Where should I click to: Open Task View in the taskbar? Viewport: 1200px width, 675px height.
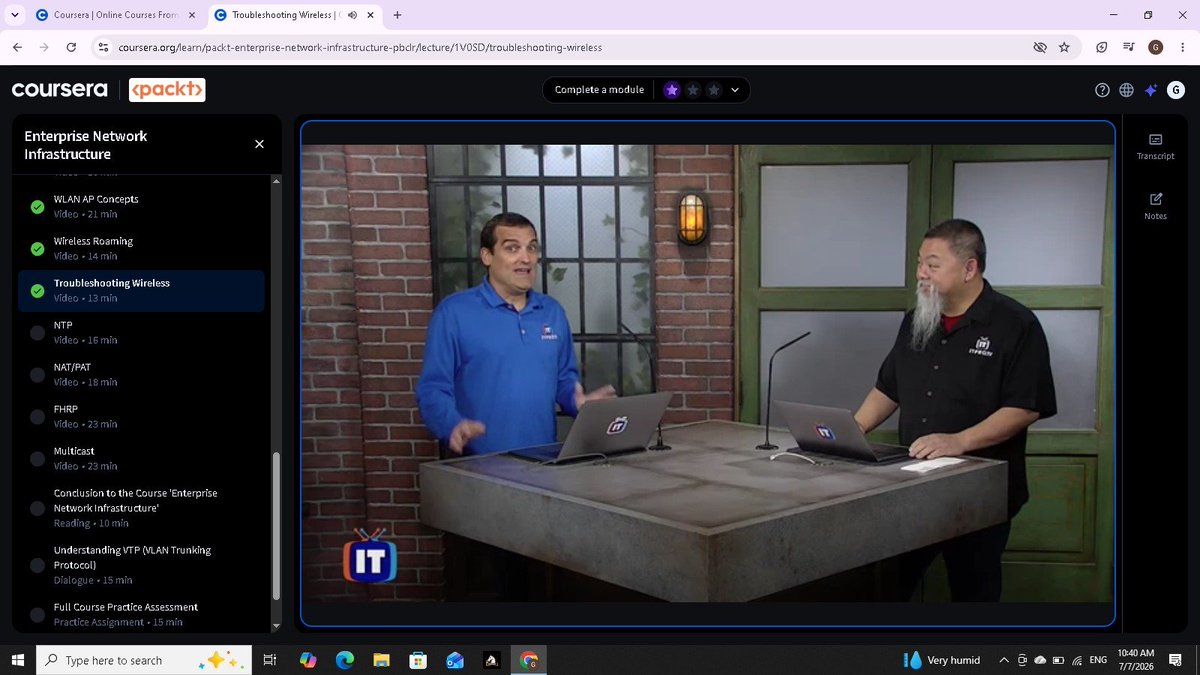[269, 660]
